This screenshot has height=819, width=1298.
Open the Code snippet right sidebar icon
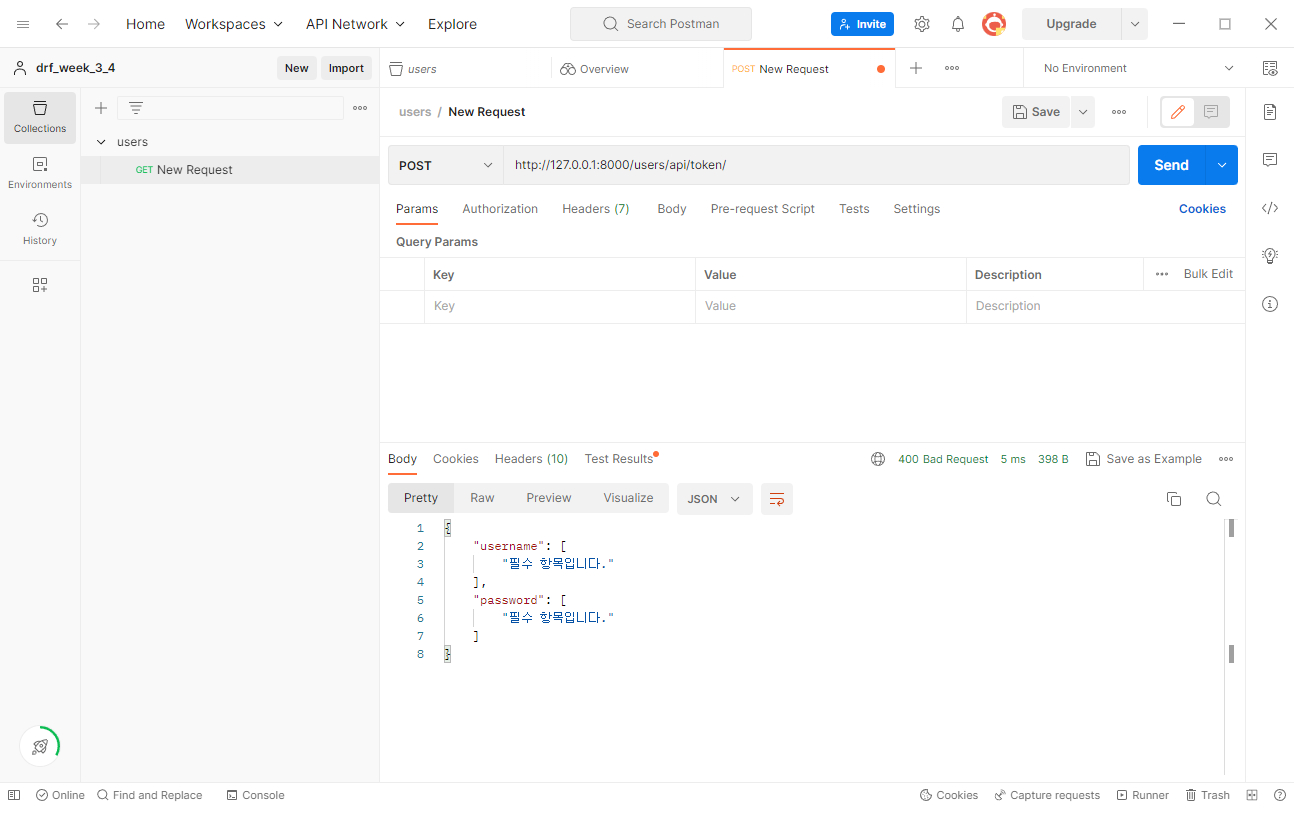[1270, 208]
